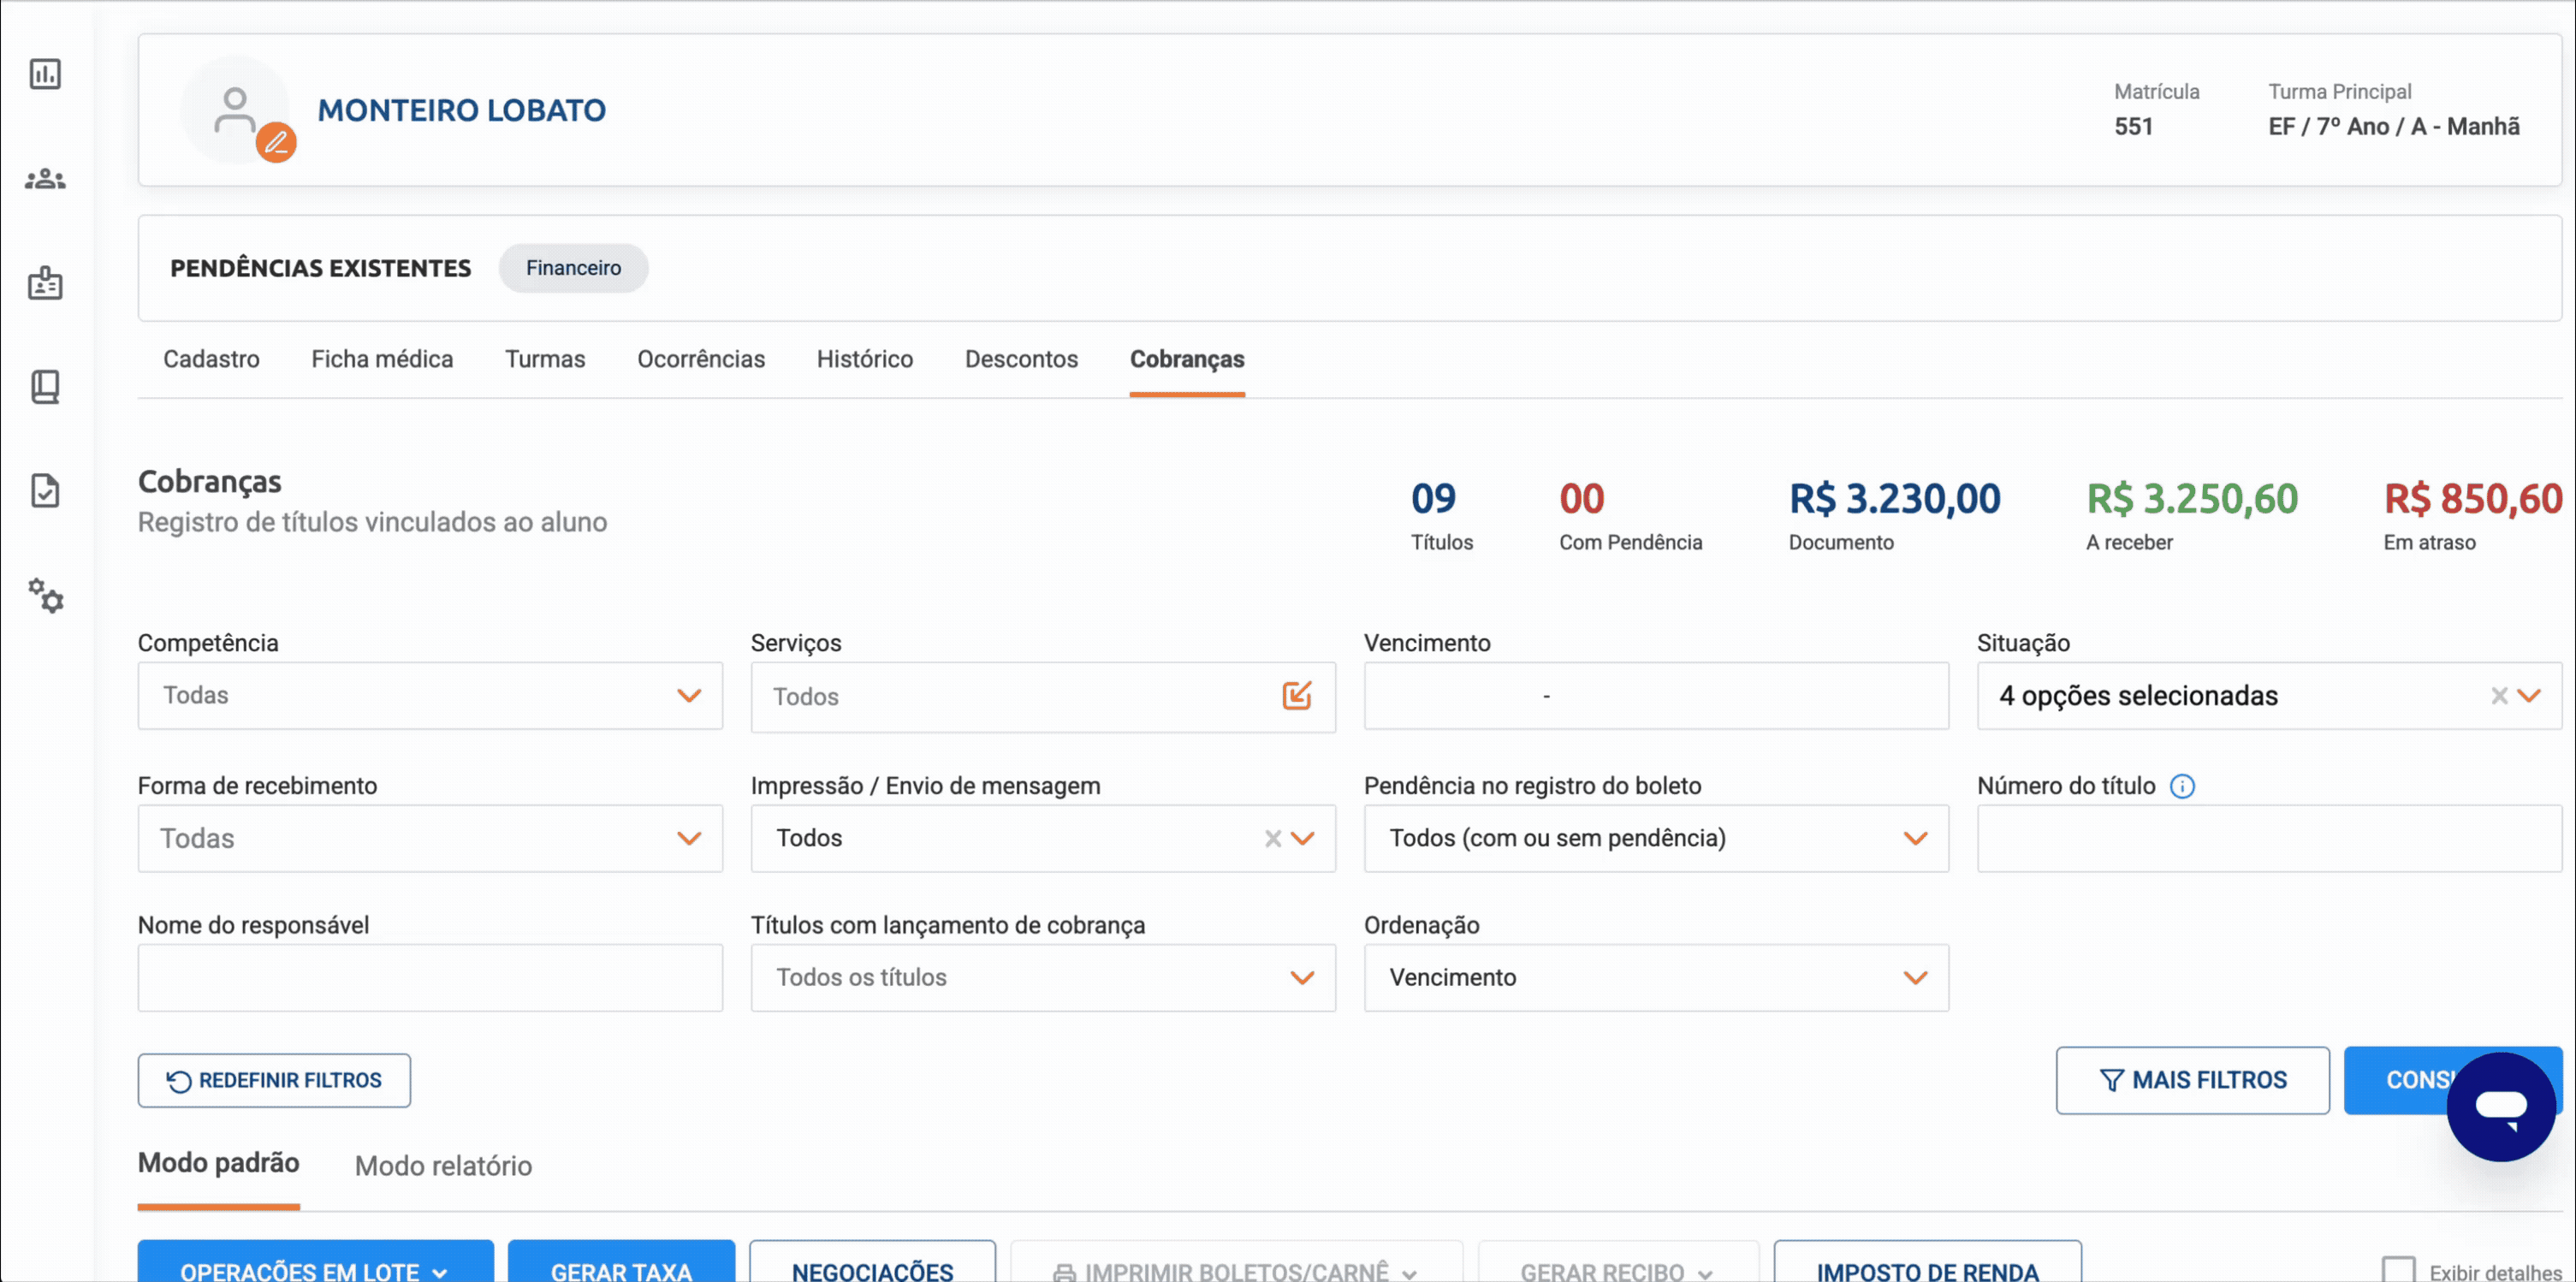Viewport: 2576px width, 1282px height.
Task: Click the Imposto de renda button
Action: pyautogui.click(x=1927, y=1262)
